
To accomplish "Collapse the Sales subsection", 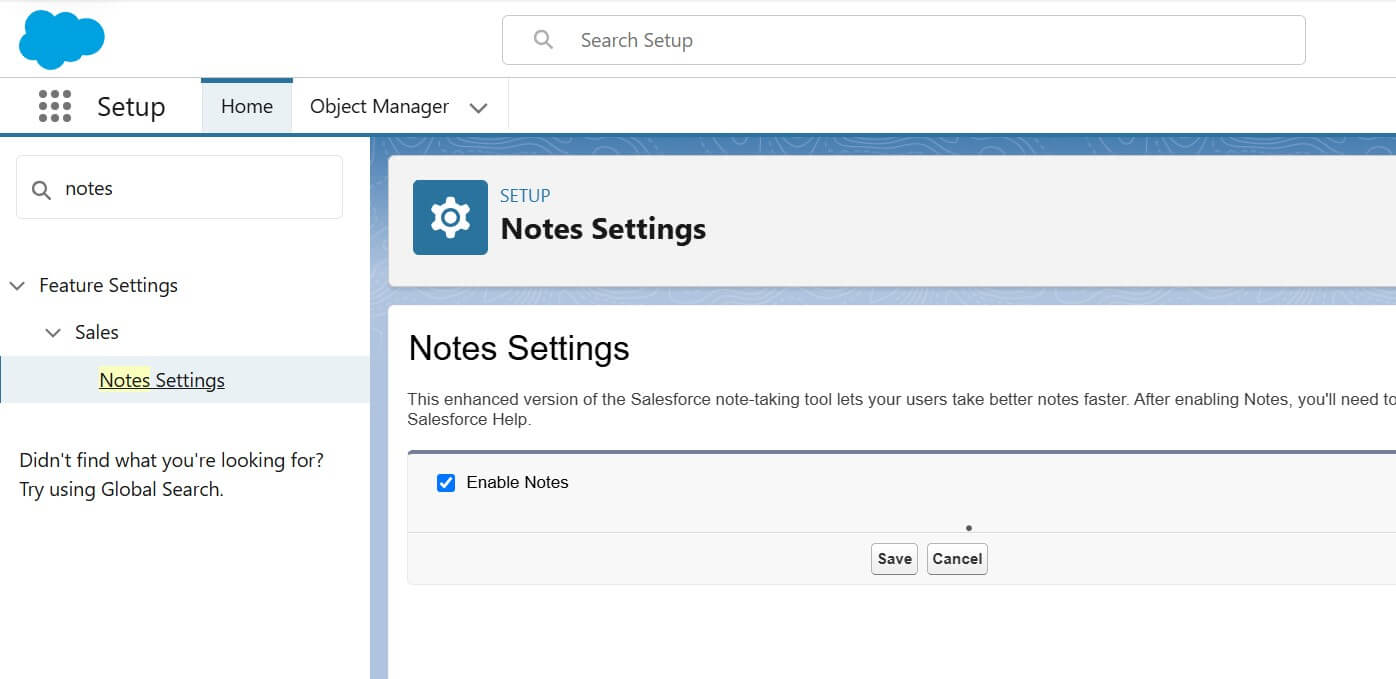I will (x=53, y=333).
